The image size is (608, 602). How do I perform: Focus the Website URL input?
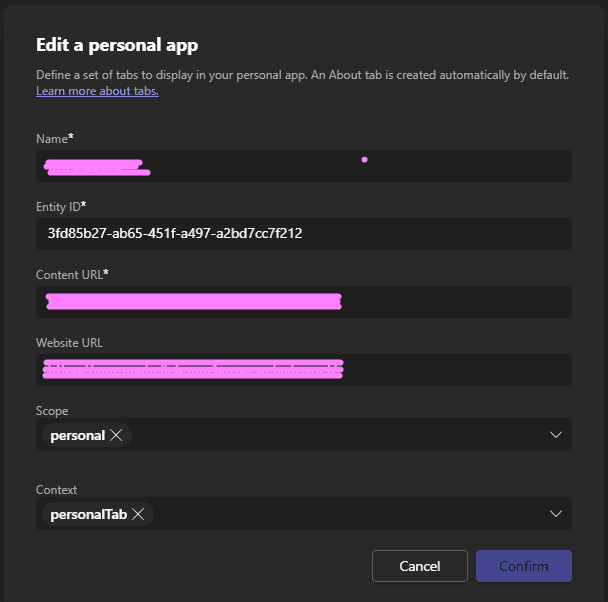coord(304,370)
